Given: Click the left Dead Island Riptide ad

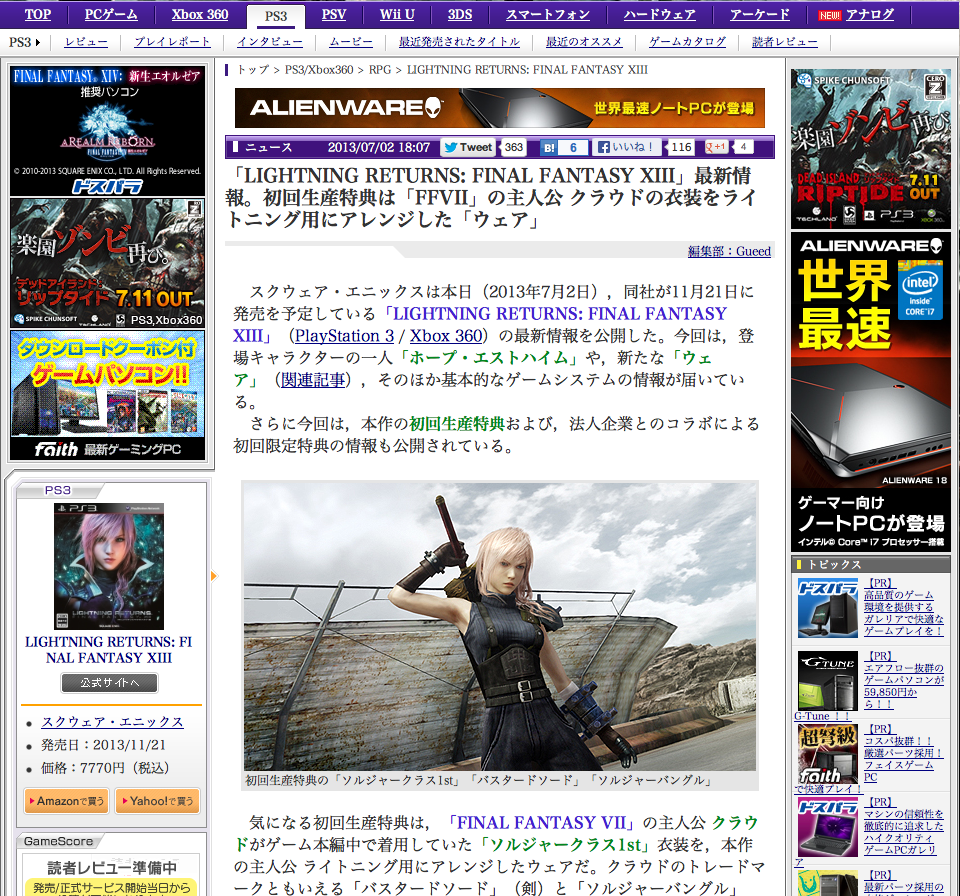Looking at the screenshot, I should click(107, 263).
